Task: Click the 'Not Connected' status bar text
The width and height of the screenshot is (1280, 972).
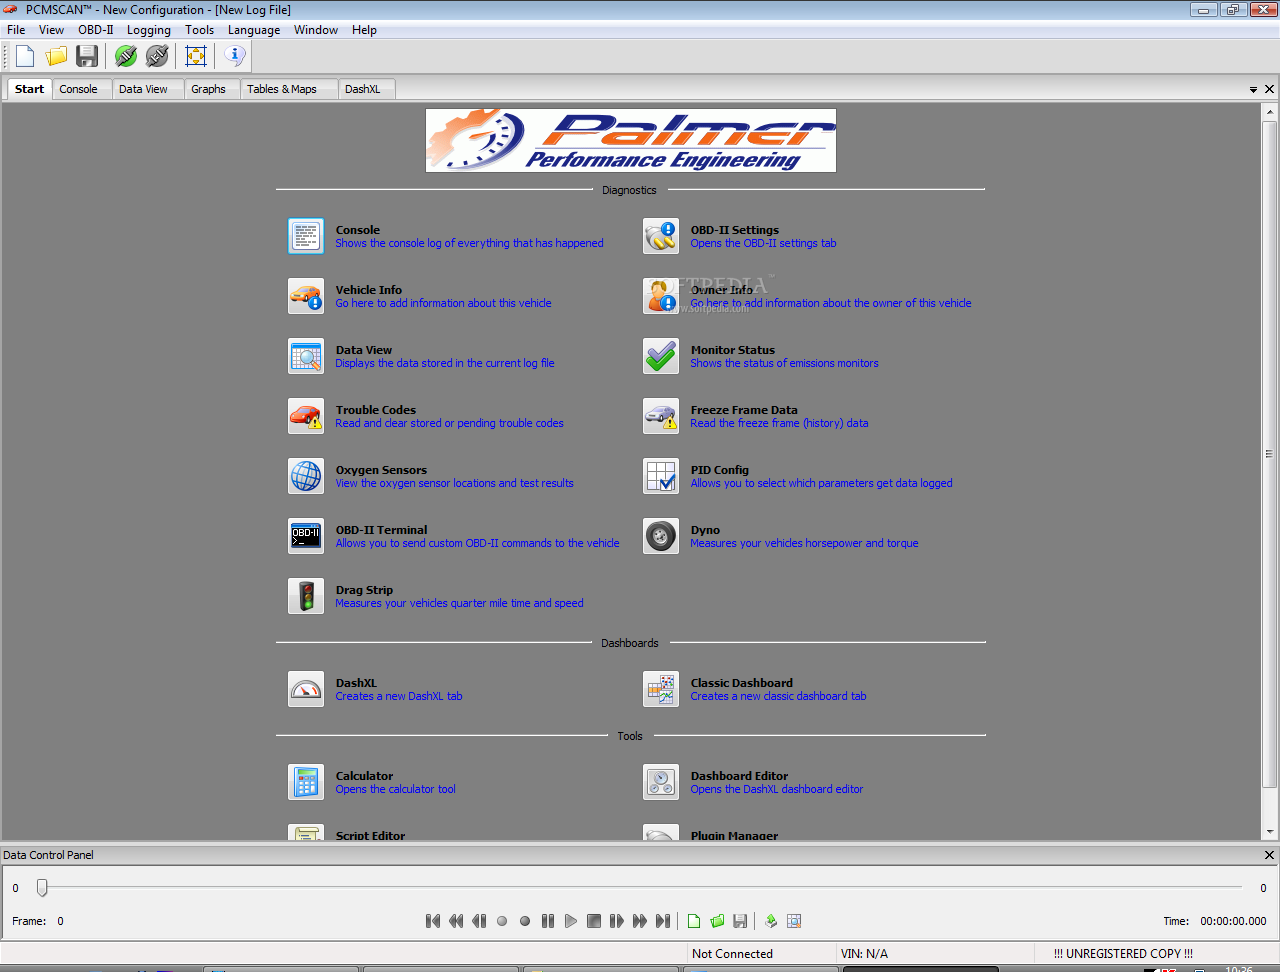Action: tap(732, 954)
